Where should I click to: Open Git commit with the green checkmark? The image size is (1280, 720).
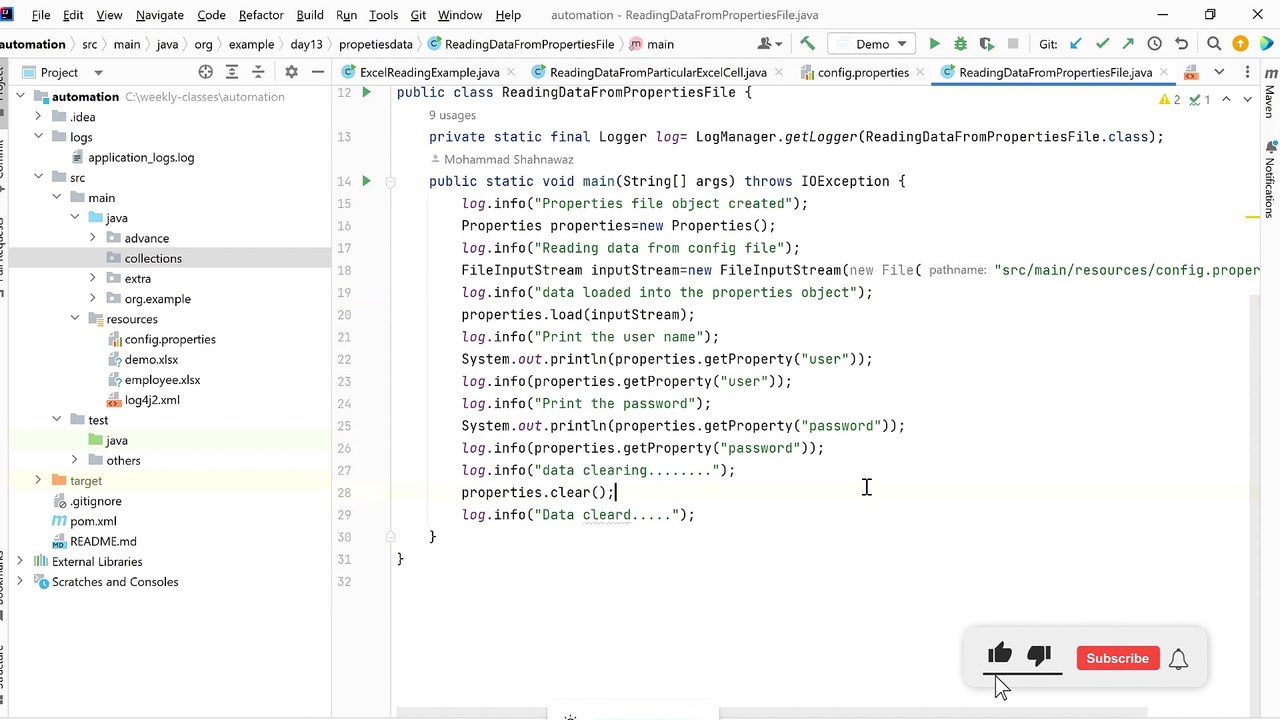(x=1102, y=44)
